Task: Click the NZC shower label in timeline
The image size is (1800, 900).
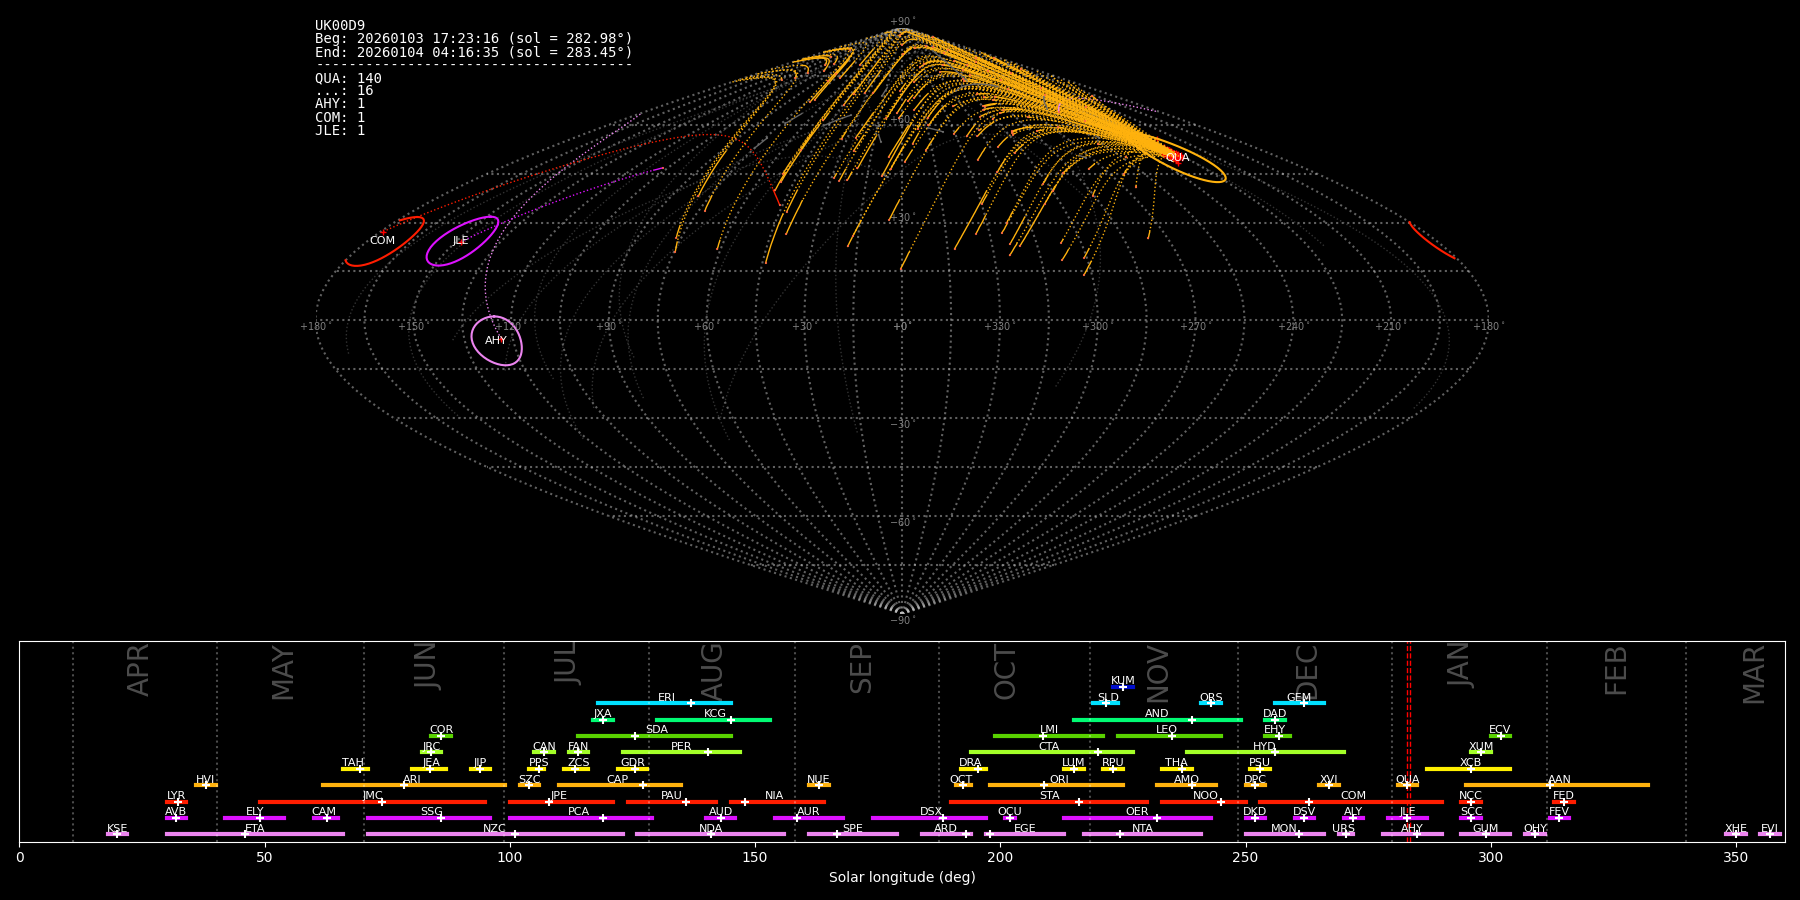Action: coord(494,829)
